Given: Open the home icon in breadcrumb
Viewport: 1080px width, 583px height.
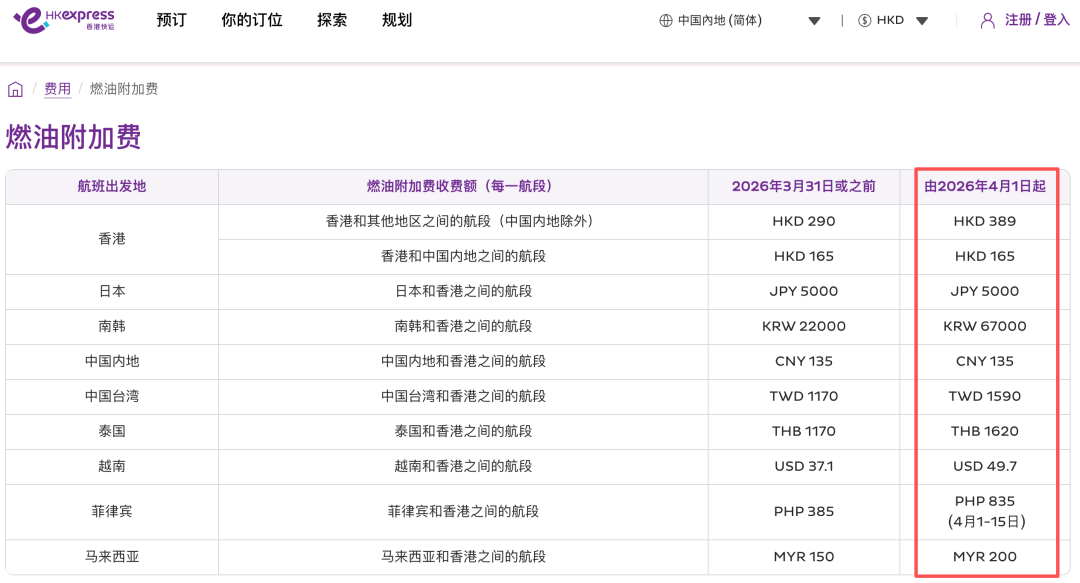Looking at the screenshot, I should click(15, 89).
